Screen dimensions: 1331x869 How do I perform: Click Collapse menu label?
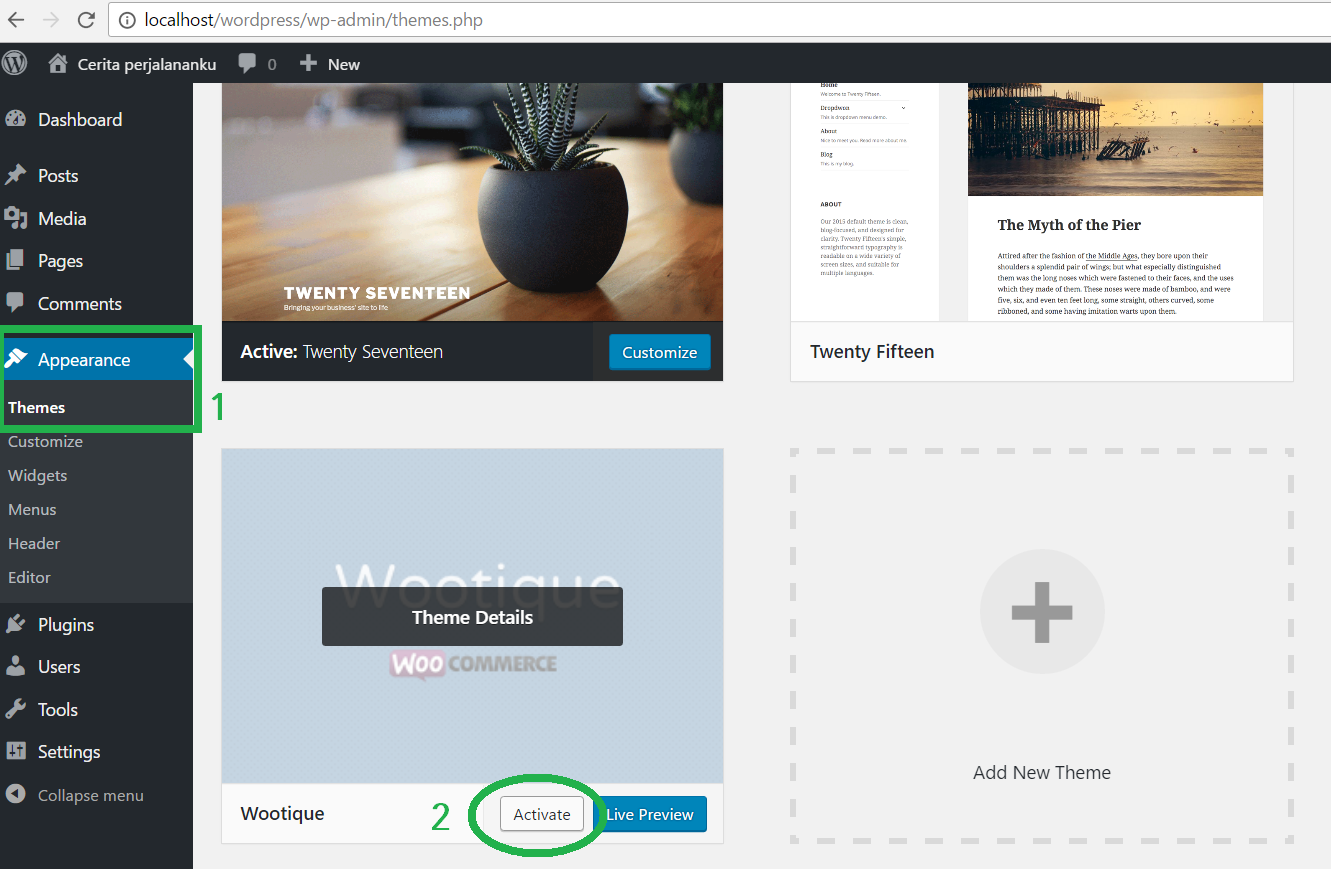point(91,795)
